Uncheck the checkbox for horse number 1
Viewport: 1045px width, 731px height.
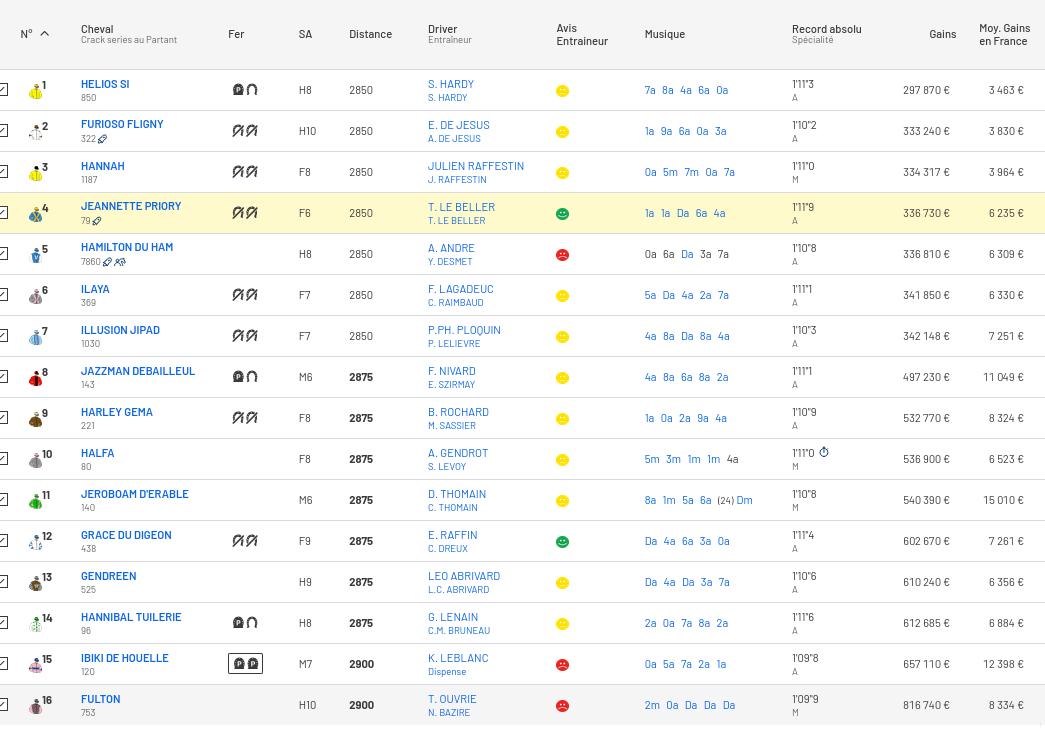coord(4,90)
